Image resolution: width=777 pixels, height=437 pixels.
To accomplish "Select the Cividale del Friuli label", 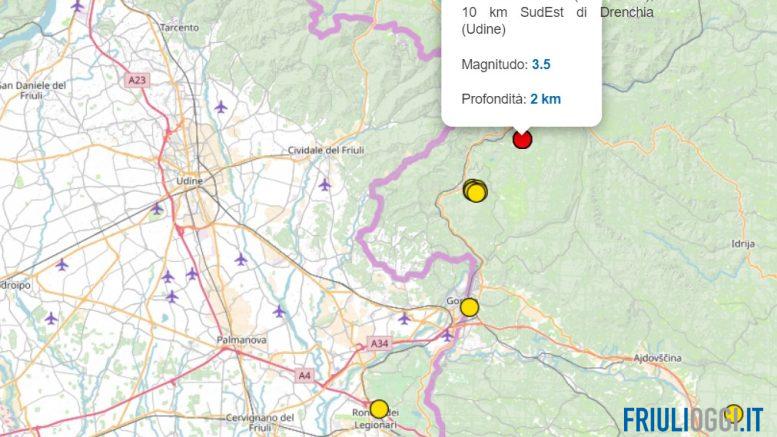I will click(x=324, y=150).
